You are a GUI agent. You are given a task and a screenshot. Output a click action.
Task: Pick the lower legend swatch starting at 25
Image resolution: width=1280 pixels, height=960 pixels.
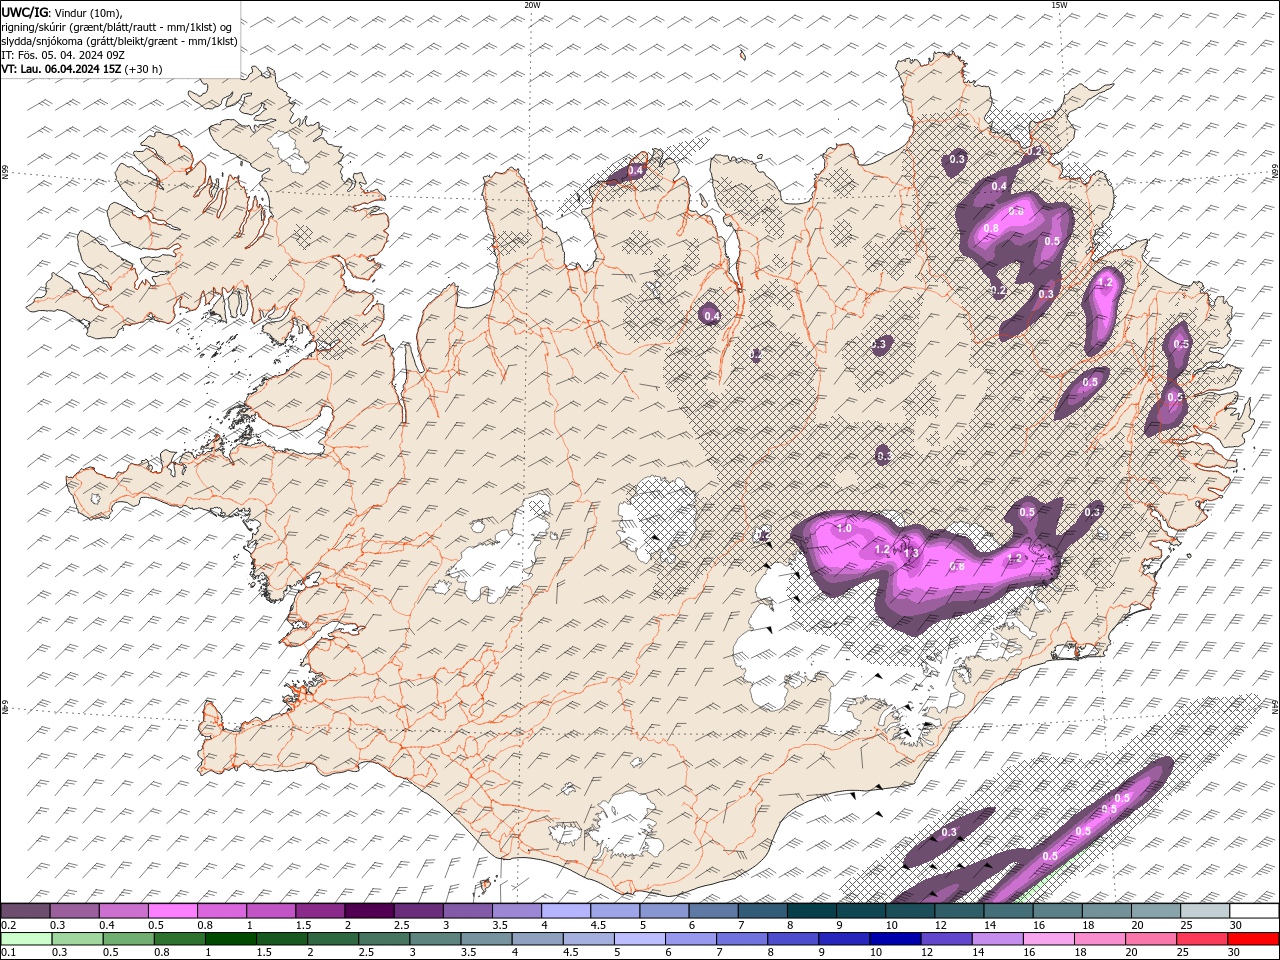[x=1201, y=939]
